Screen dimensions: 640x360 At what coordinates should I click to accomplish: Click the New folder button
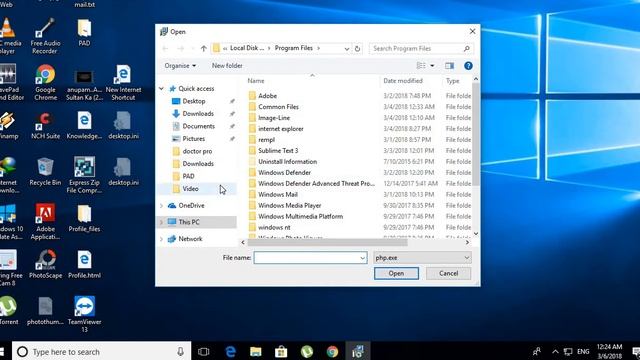[x=227, y=66]
